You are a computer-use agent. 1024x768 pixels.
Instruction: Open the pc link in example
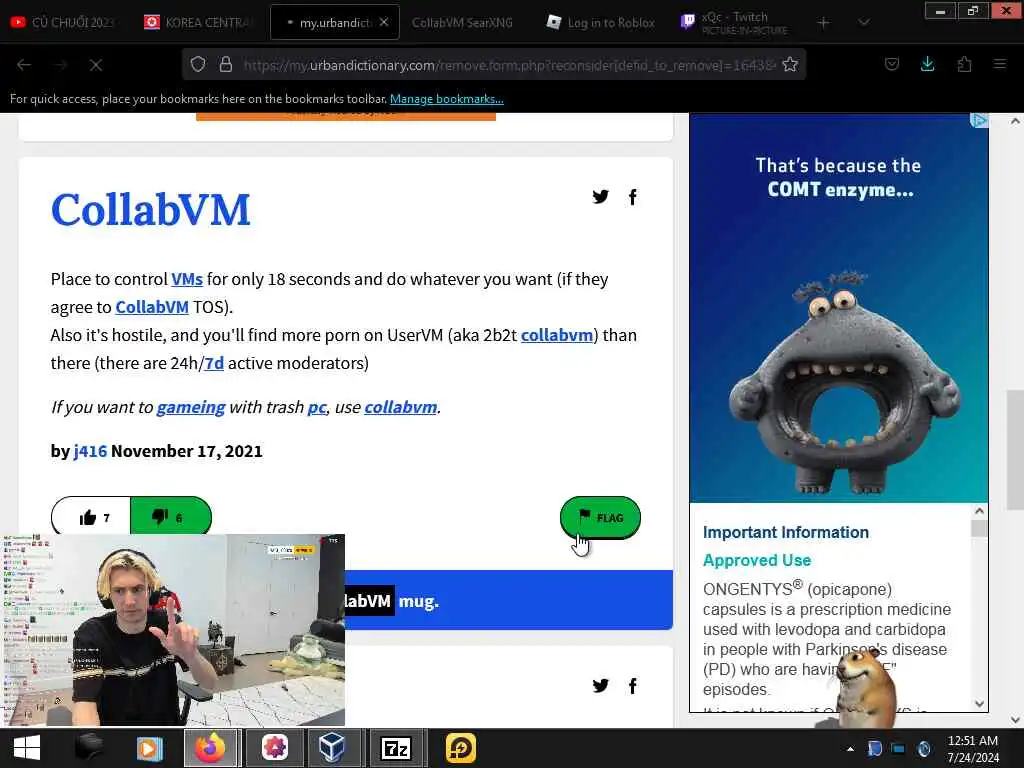click(317, 408)
